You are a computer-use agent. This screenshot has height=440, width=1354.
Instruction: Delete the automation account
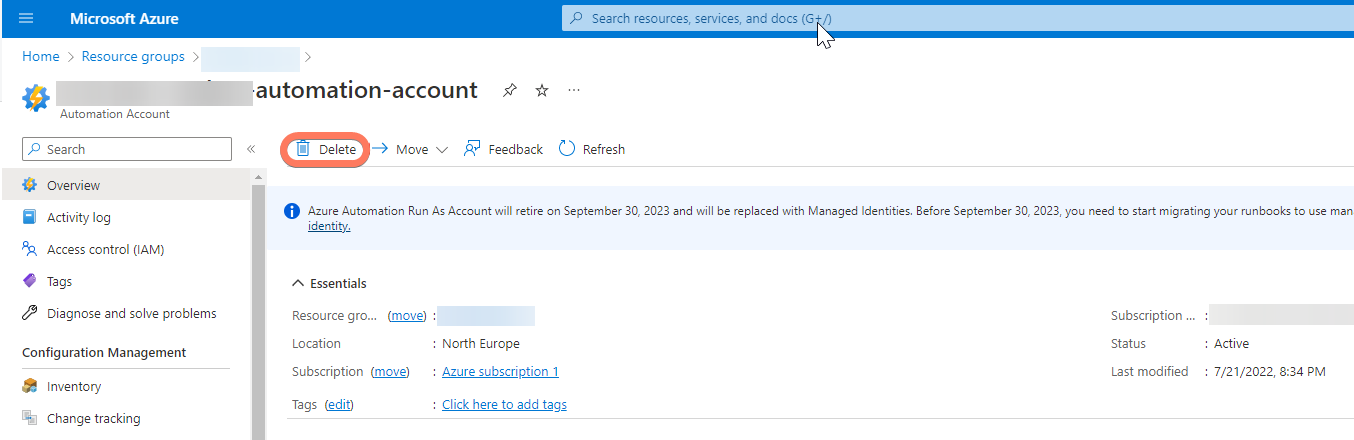(326, 149)
